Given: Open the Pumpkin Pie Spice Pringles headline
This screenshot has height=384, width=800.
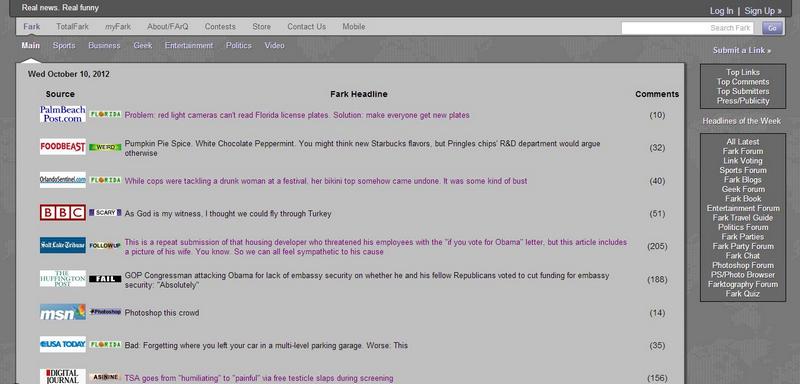Looking at the screenshot, I should click(x=362, y=148).
